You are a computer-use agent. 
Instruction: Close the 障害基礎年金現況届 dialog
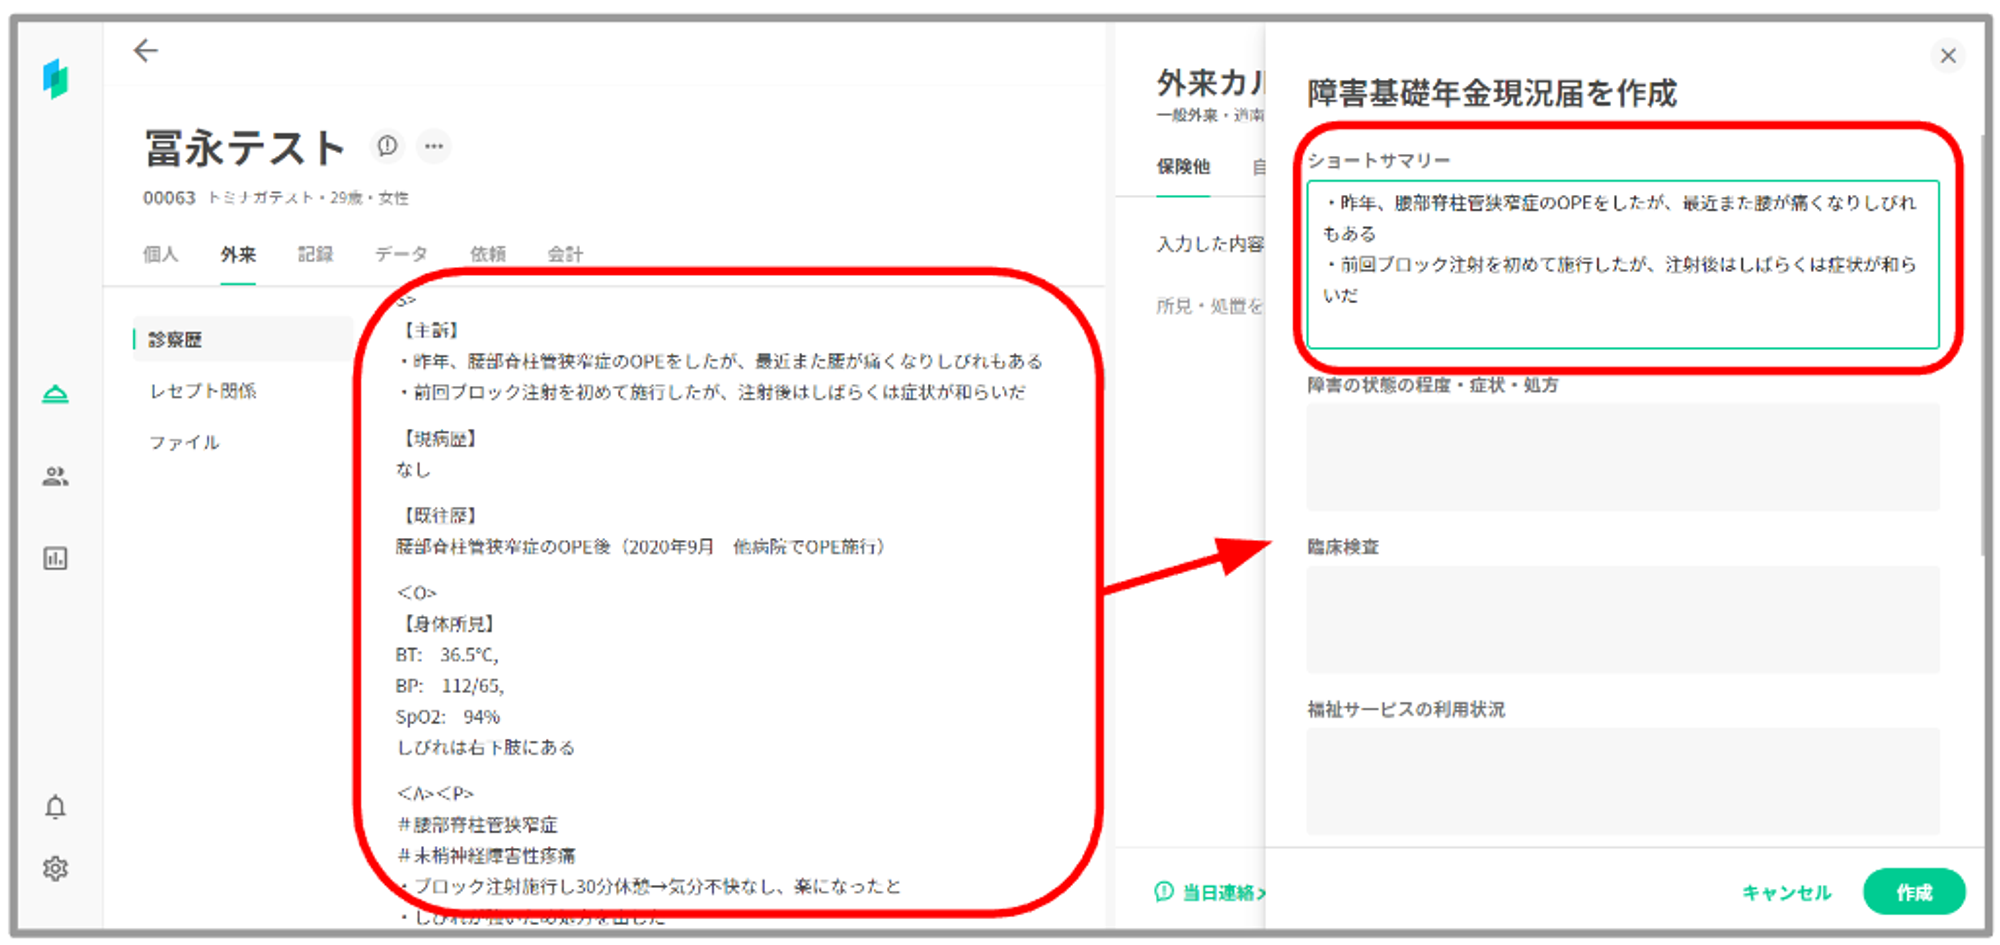point(1948,56)
